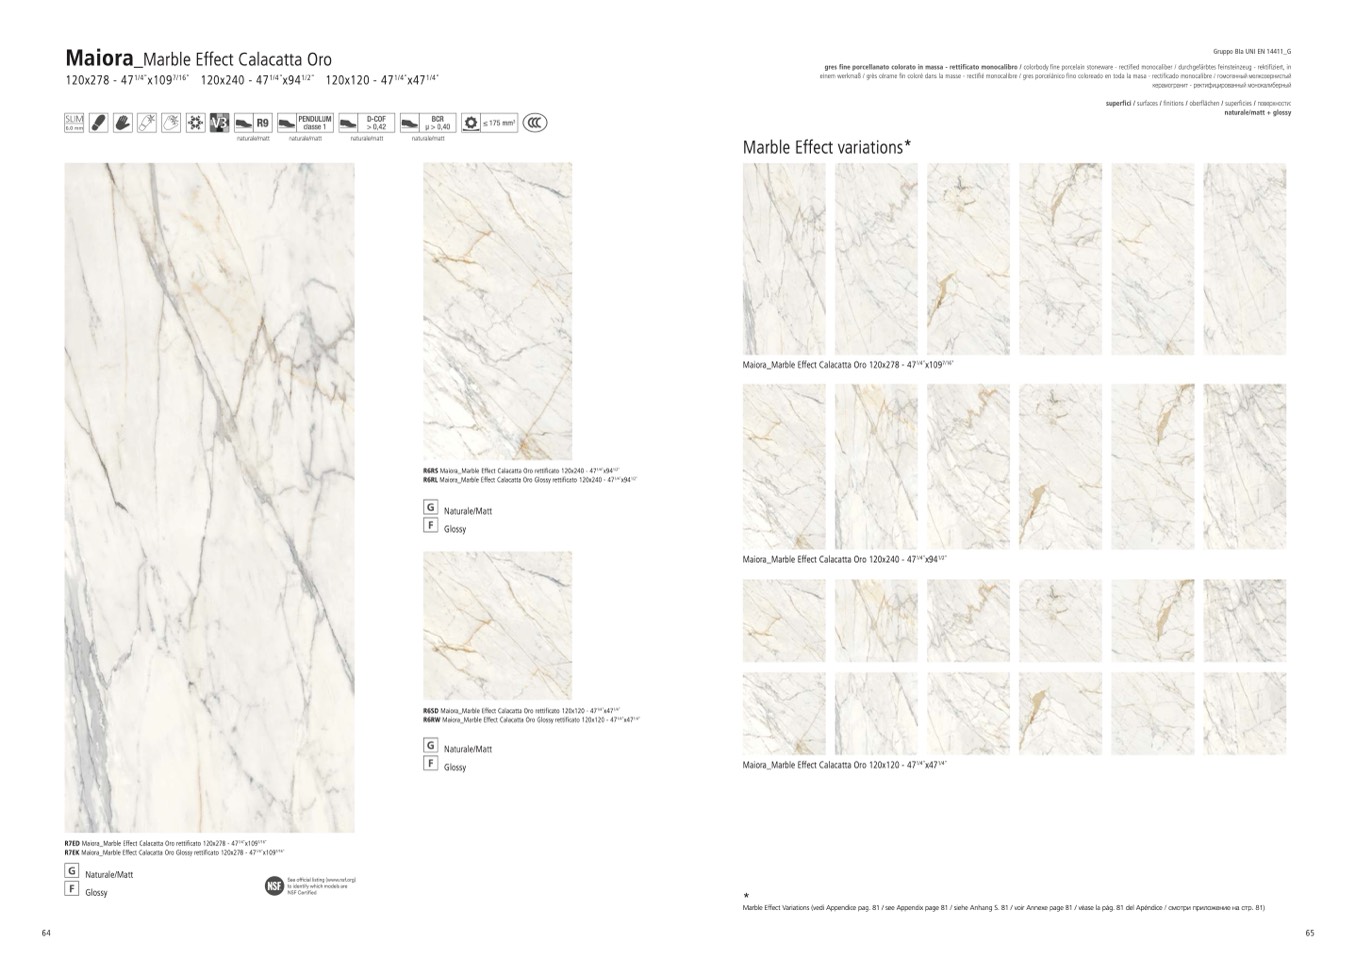Click the snowflake frost-resistance icon
Screen dimensions: 1356x959
(195, 123)
